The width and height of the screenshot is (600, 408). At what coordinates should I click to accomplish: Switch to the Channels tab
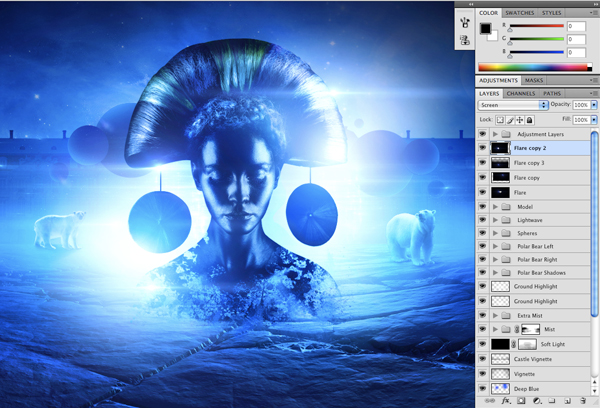521,93
